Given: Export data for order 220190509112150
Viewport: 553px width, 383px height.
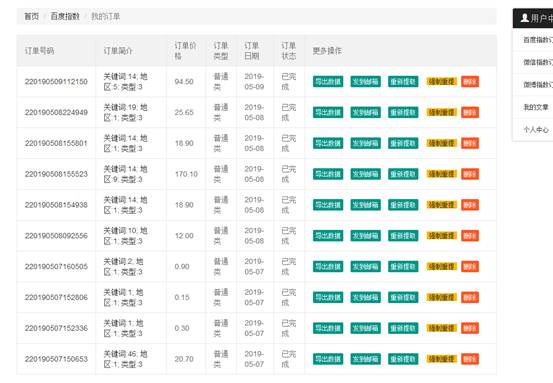Looking at the screenshot, I should coord(328,81).
